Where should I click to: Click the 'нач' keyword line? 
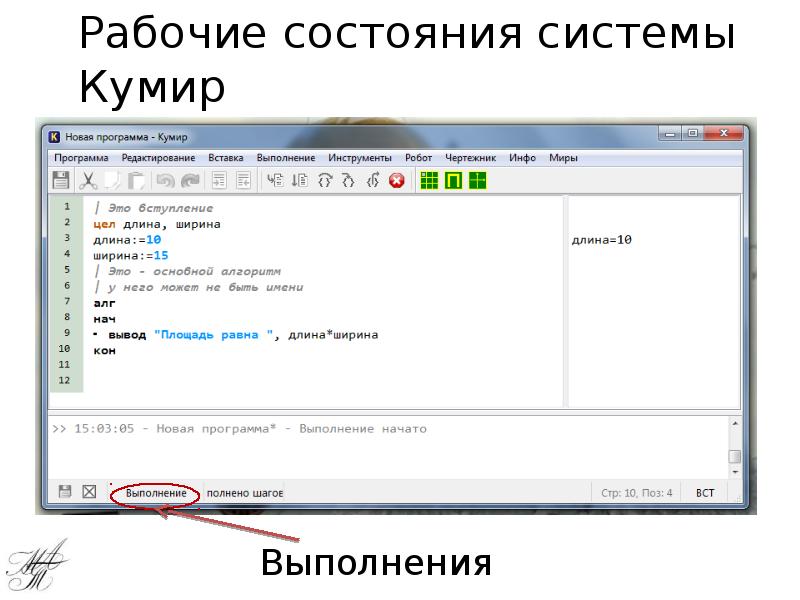(105, 319)
